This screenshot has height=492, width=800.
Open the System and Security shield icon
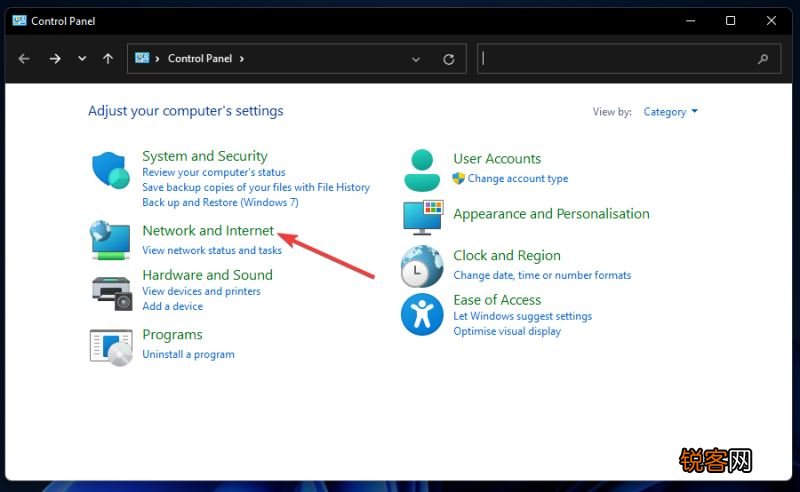(111, 170)
